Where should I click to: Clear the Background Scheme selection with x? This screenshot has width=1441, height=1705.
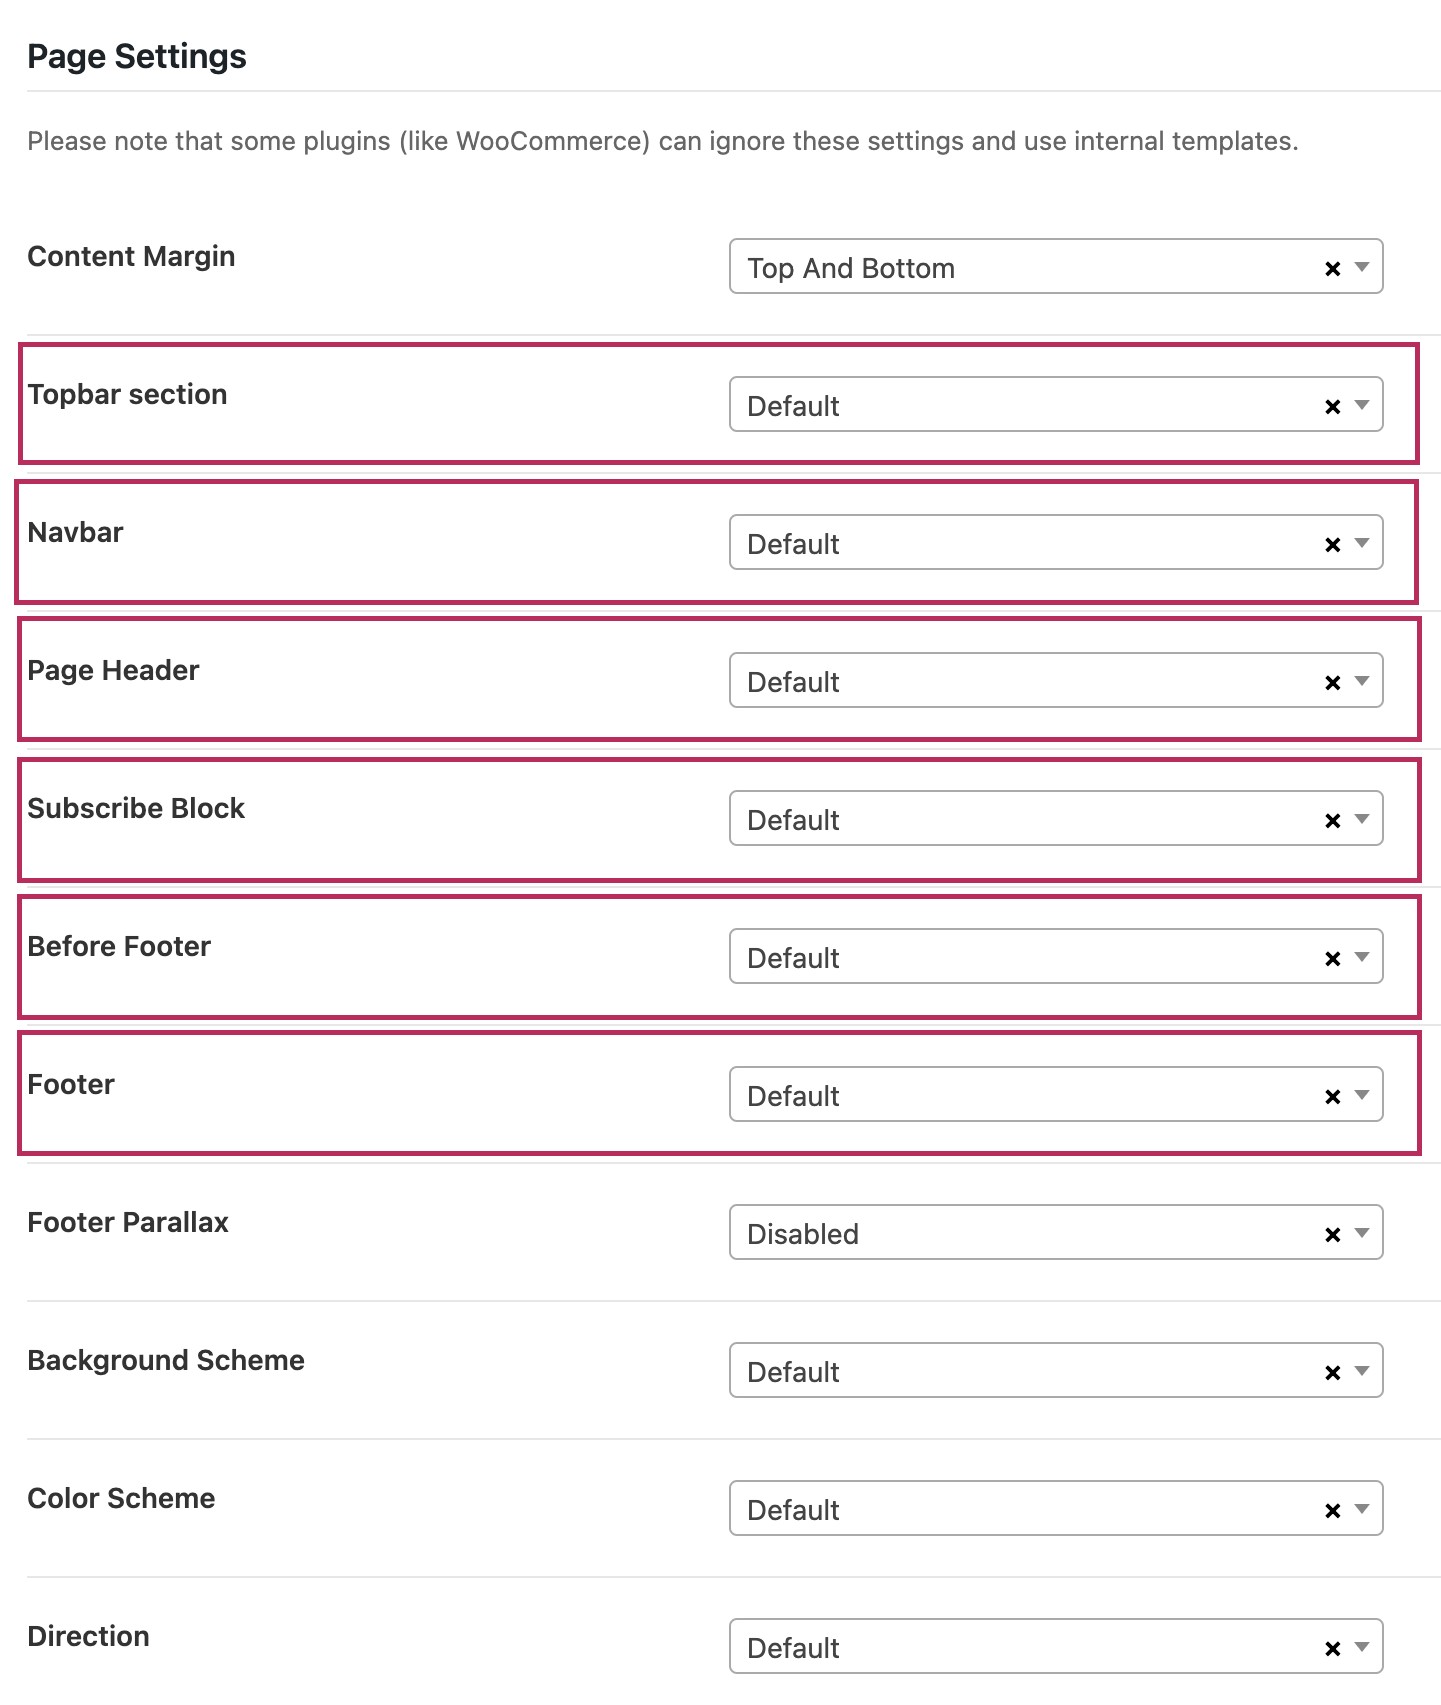pos(1332,1372)
